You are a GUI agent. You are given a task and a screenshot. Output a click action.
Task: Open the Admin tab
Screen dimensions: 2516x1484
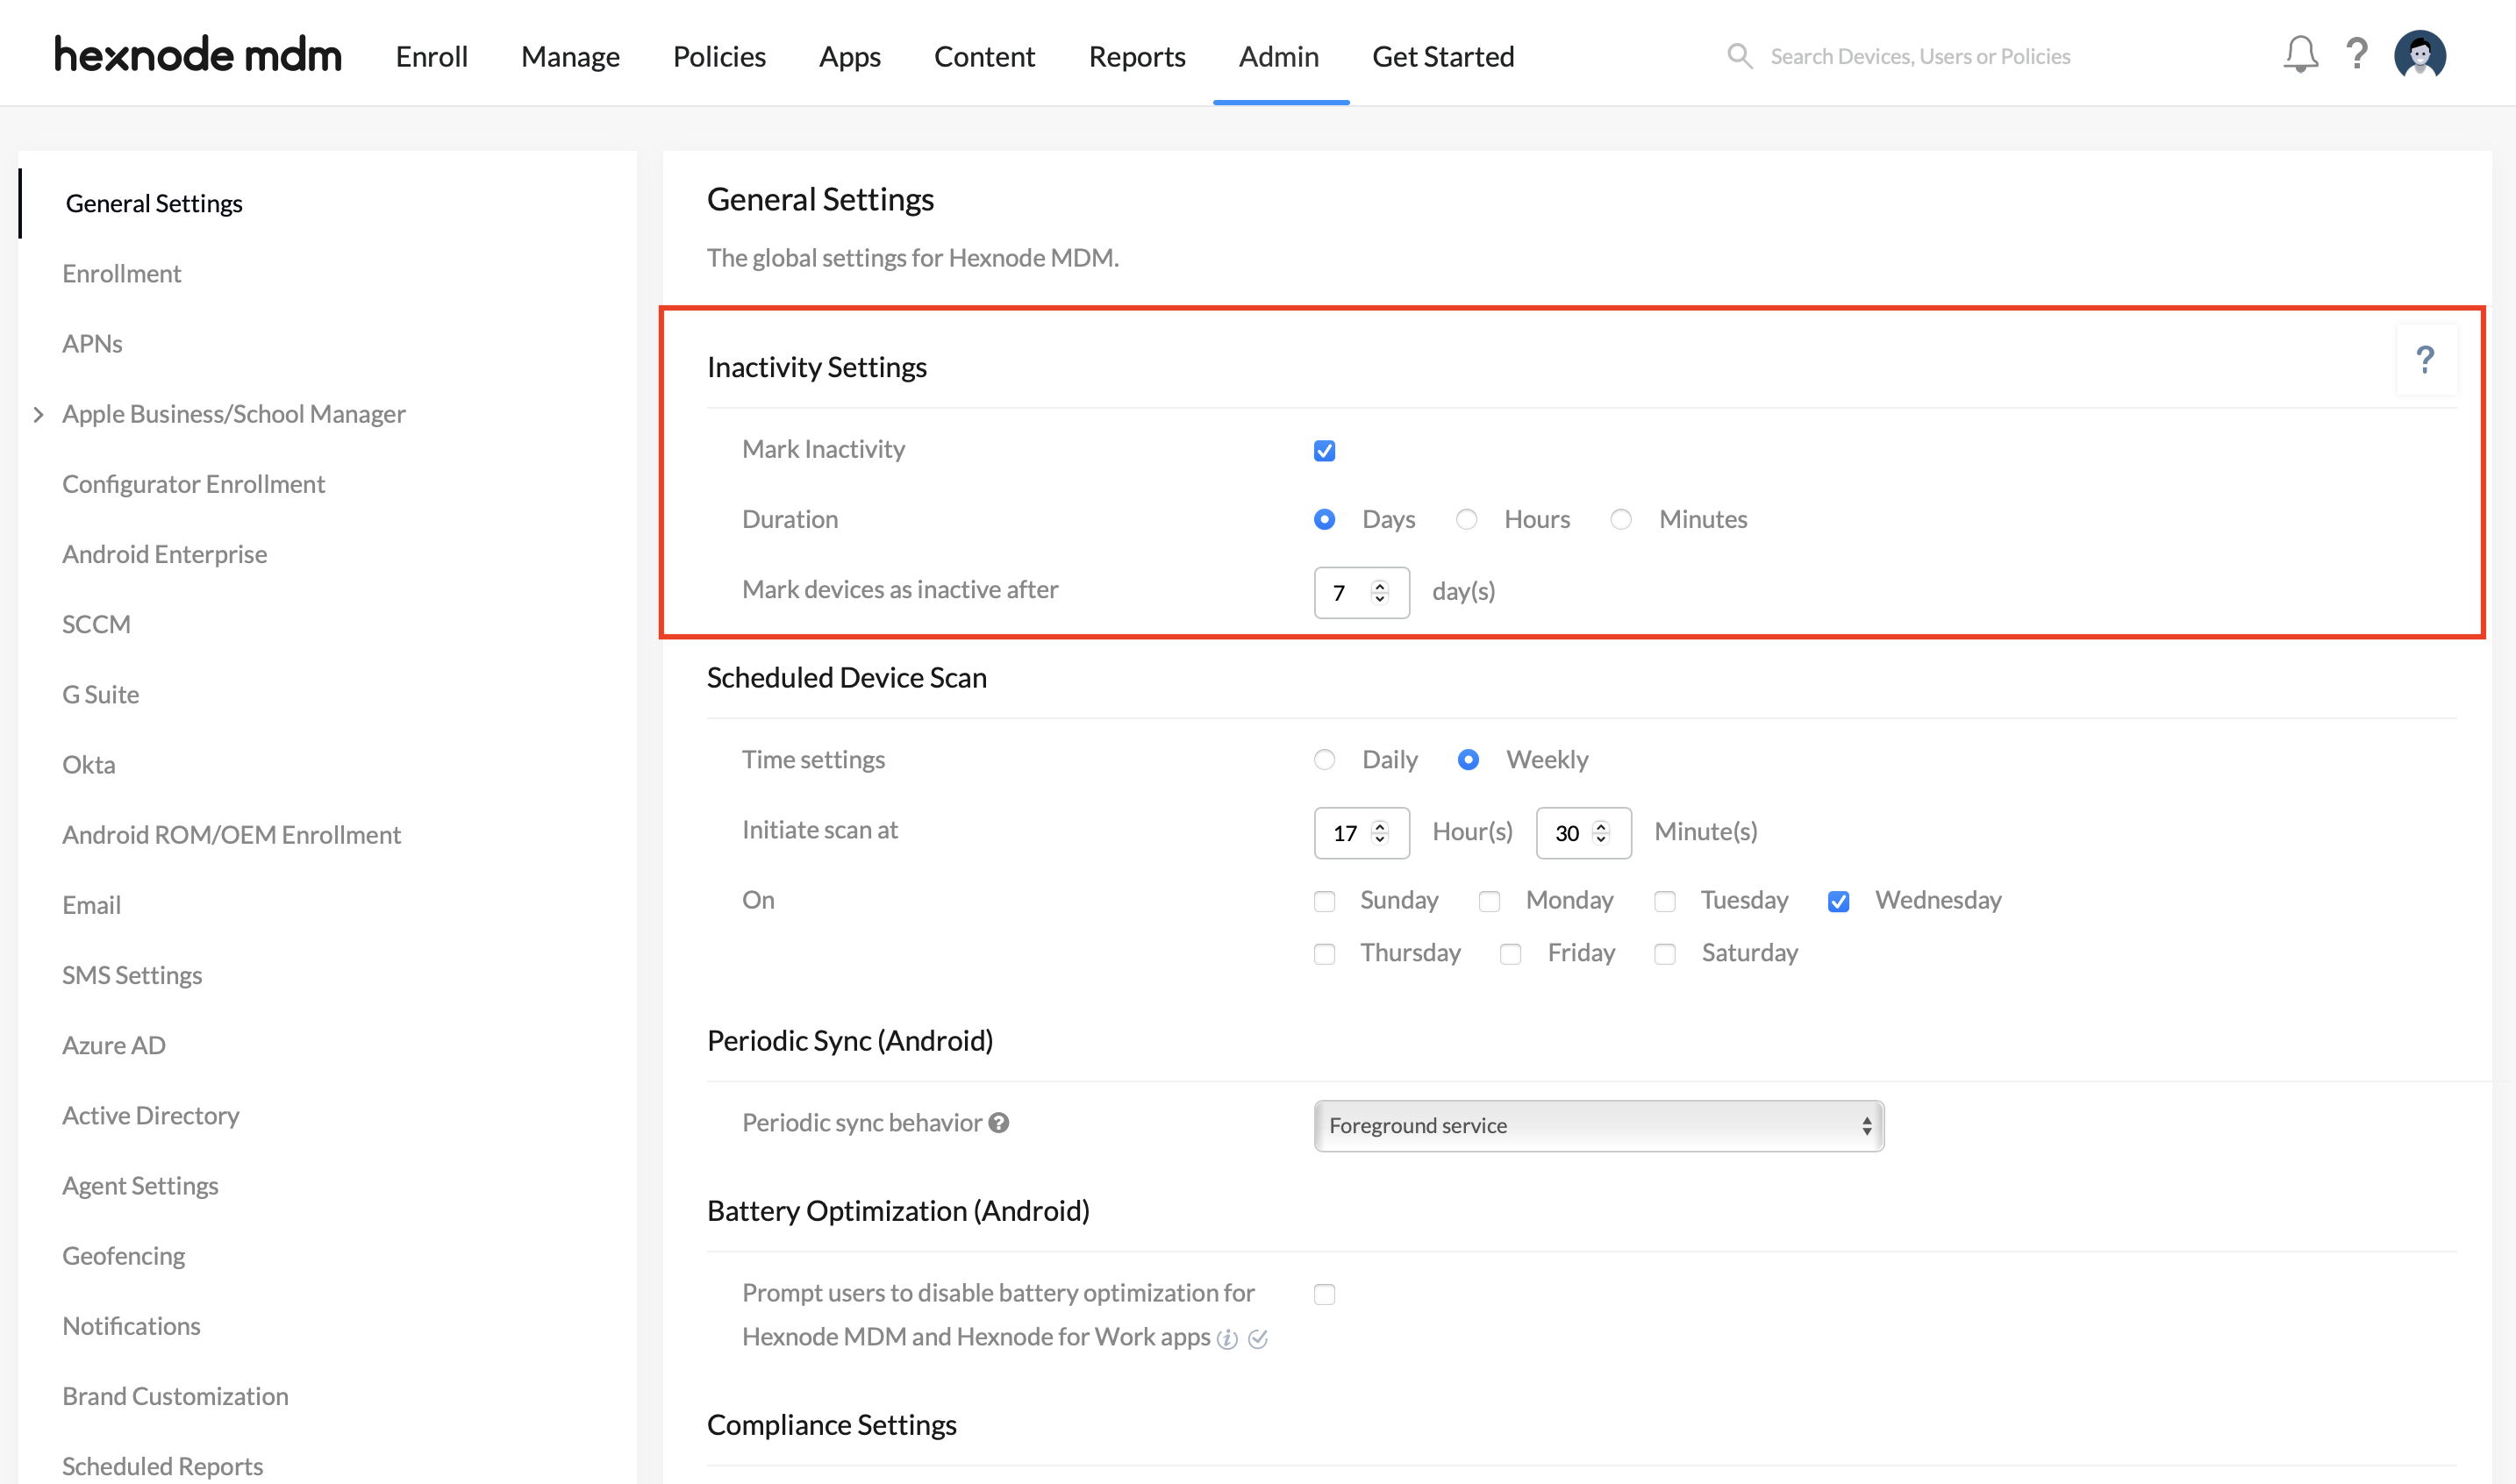pyautogui.click(x=1278, y=56)
